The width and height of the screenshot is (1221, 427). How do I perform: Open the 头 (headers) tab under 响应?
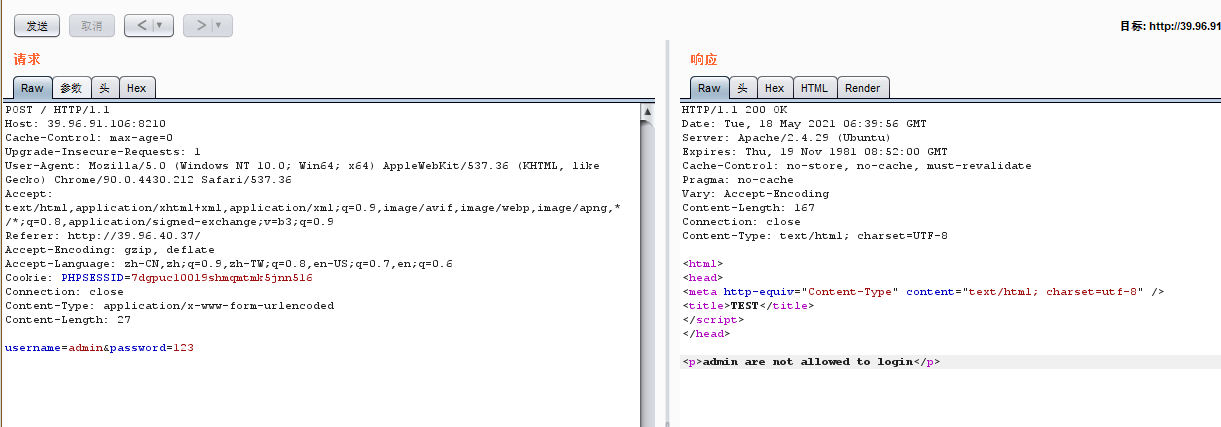[742, 88]
